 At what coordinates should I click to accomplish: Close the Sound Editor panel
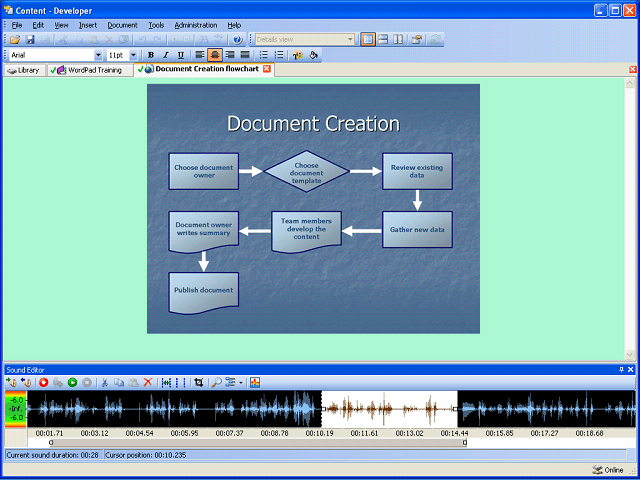pos(631,370)
